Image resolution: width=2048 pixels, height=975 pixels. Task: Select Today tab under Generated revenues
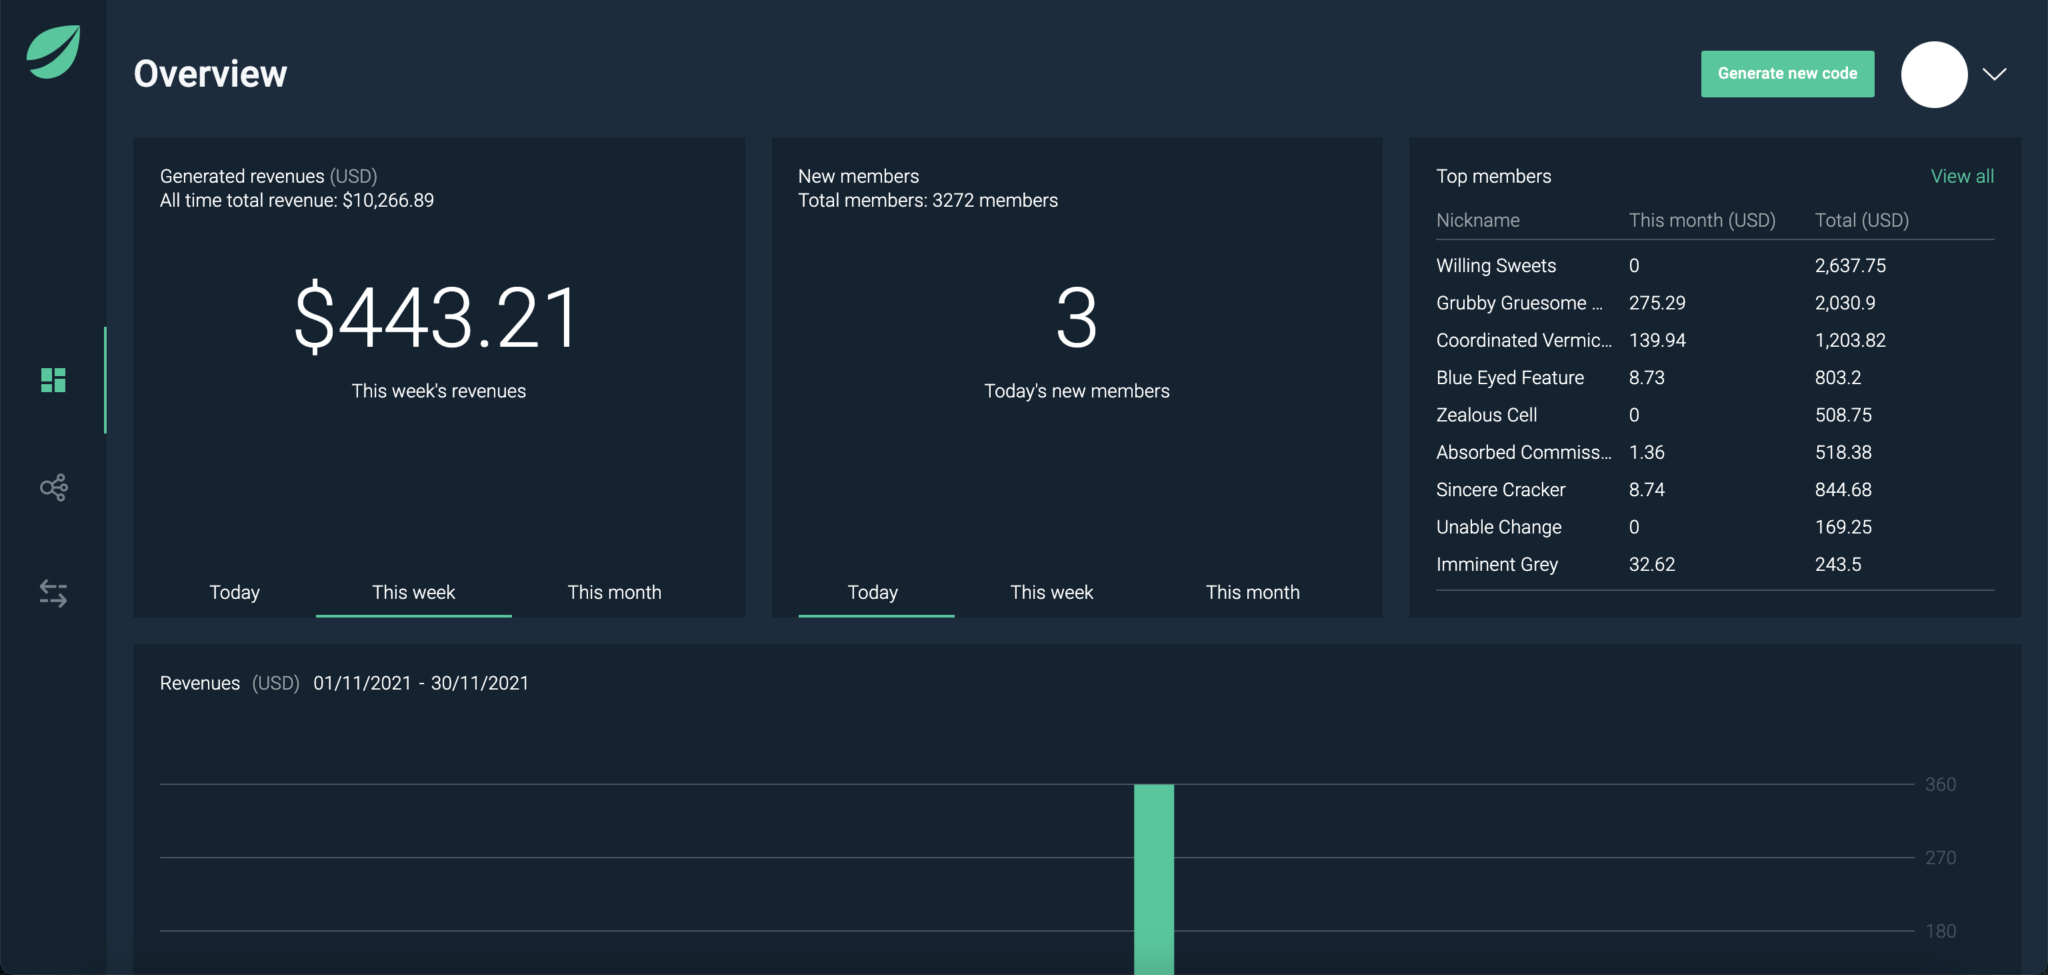coord(235,592)
